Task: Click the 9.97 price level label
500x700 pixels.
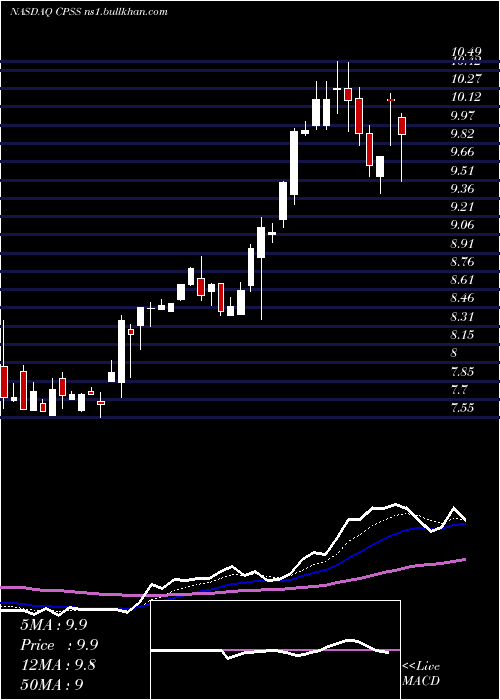Action: (x=464, y=116)
